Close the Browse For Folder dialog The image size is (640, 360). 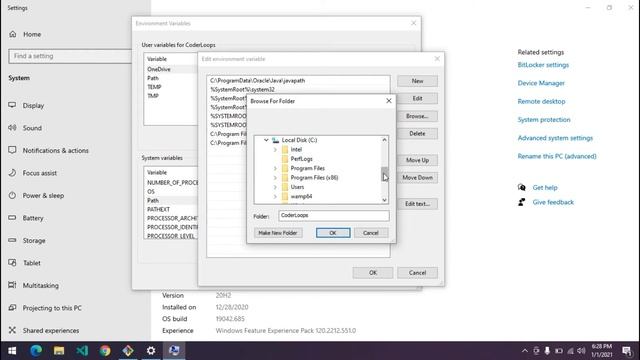click(x=389, y=101)
